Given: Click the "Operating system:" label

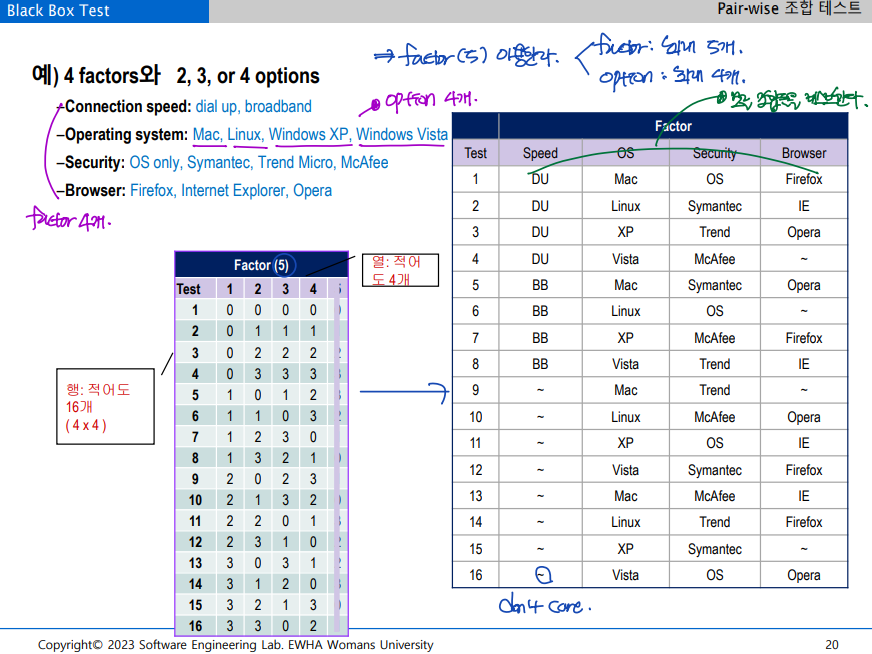Looking at the screenshot, I should pyautogui.click(x=127, y=134).
